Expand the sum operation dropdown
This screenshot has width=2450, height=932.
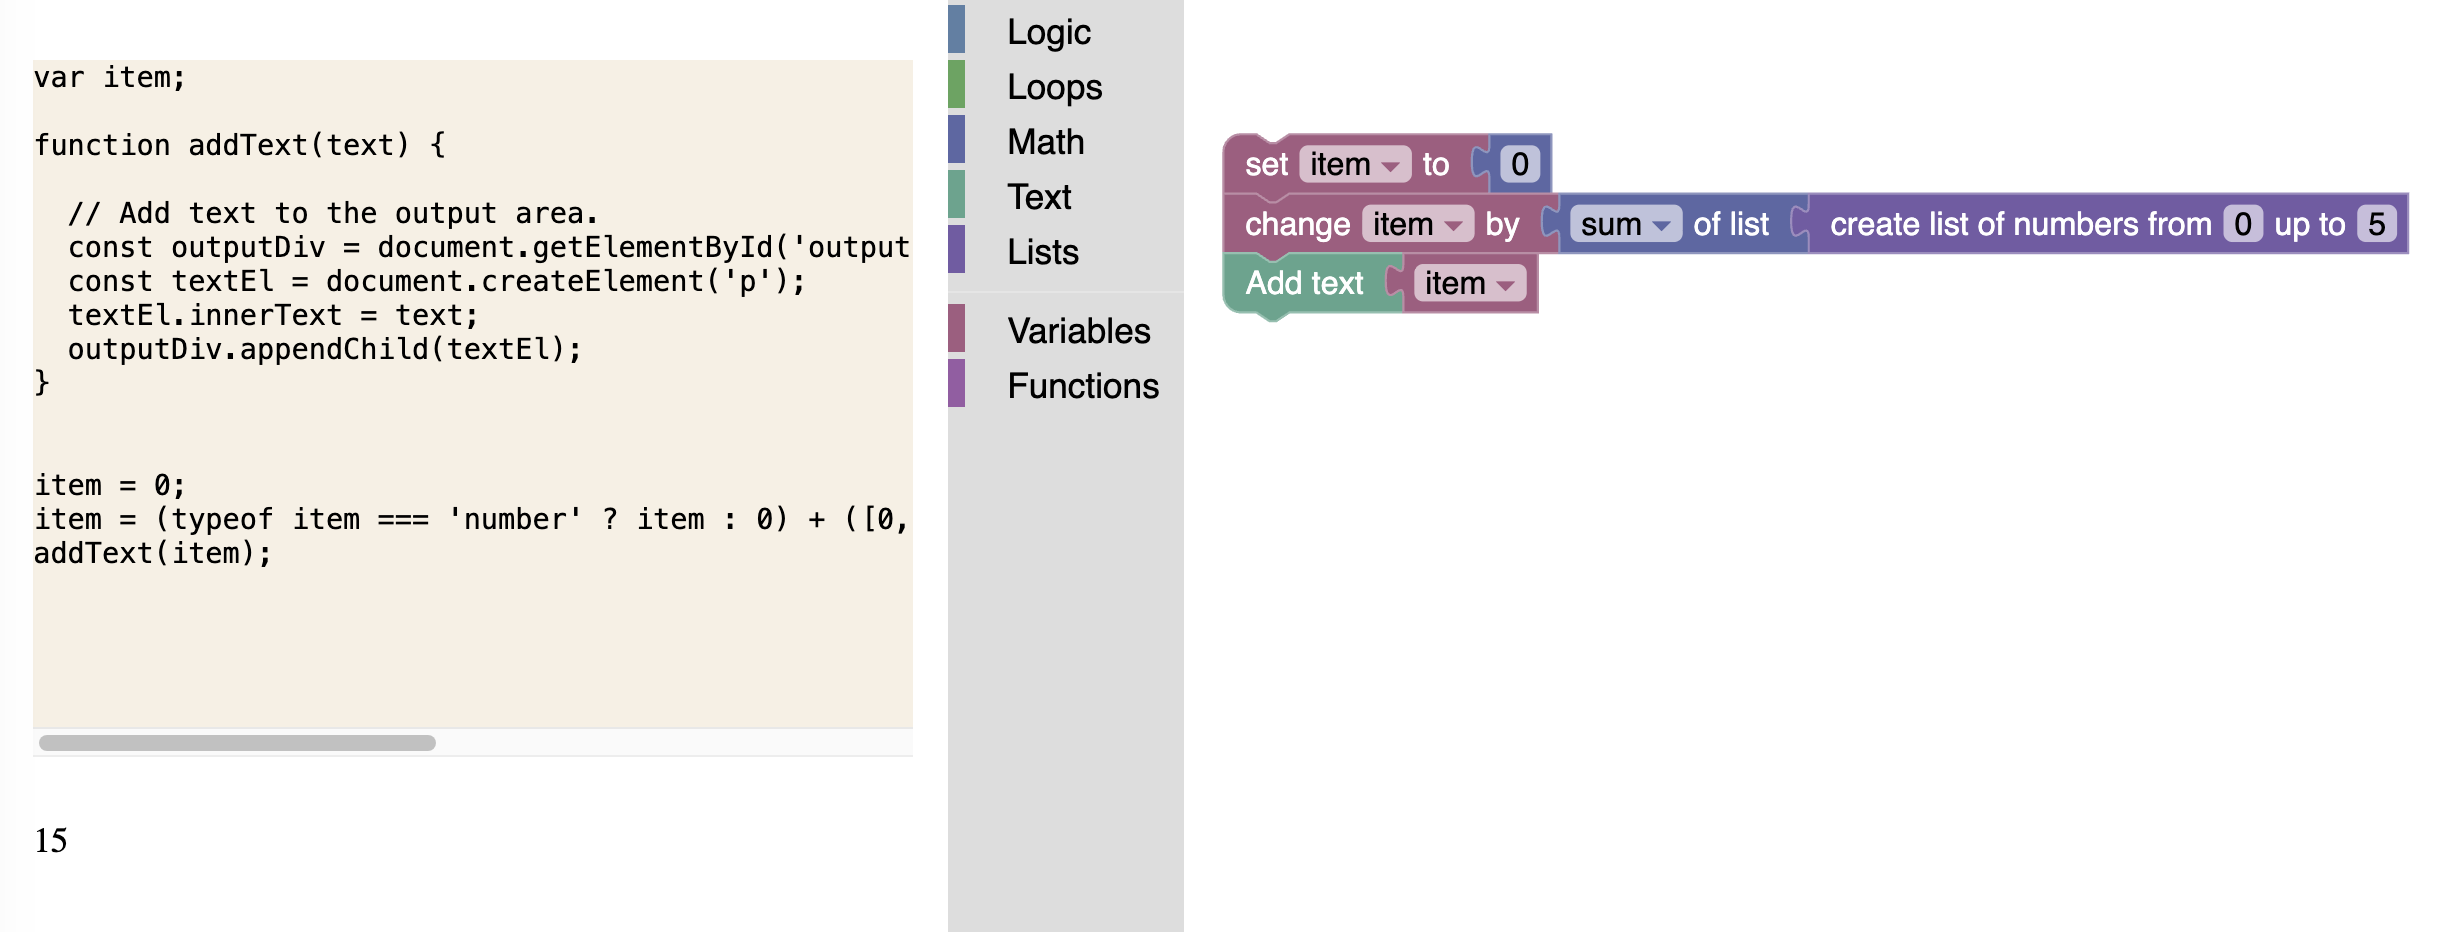click(x=1625, y=224)
